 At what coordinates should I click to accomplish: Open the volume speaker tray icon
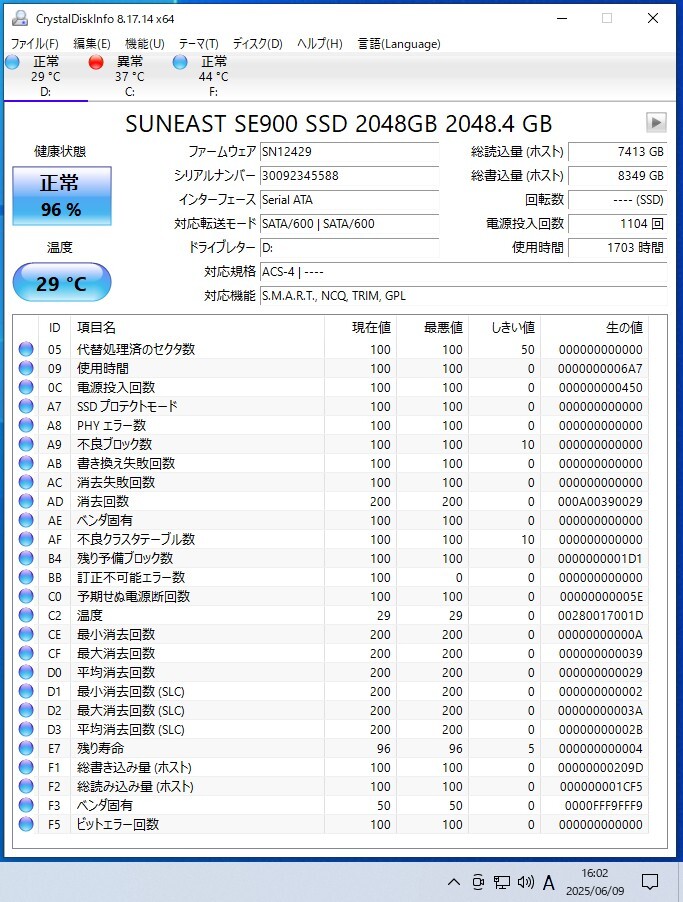(525, 882)
